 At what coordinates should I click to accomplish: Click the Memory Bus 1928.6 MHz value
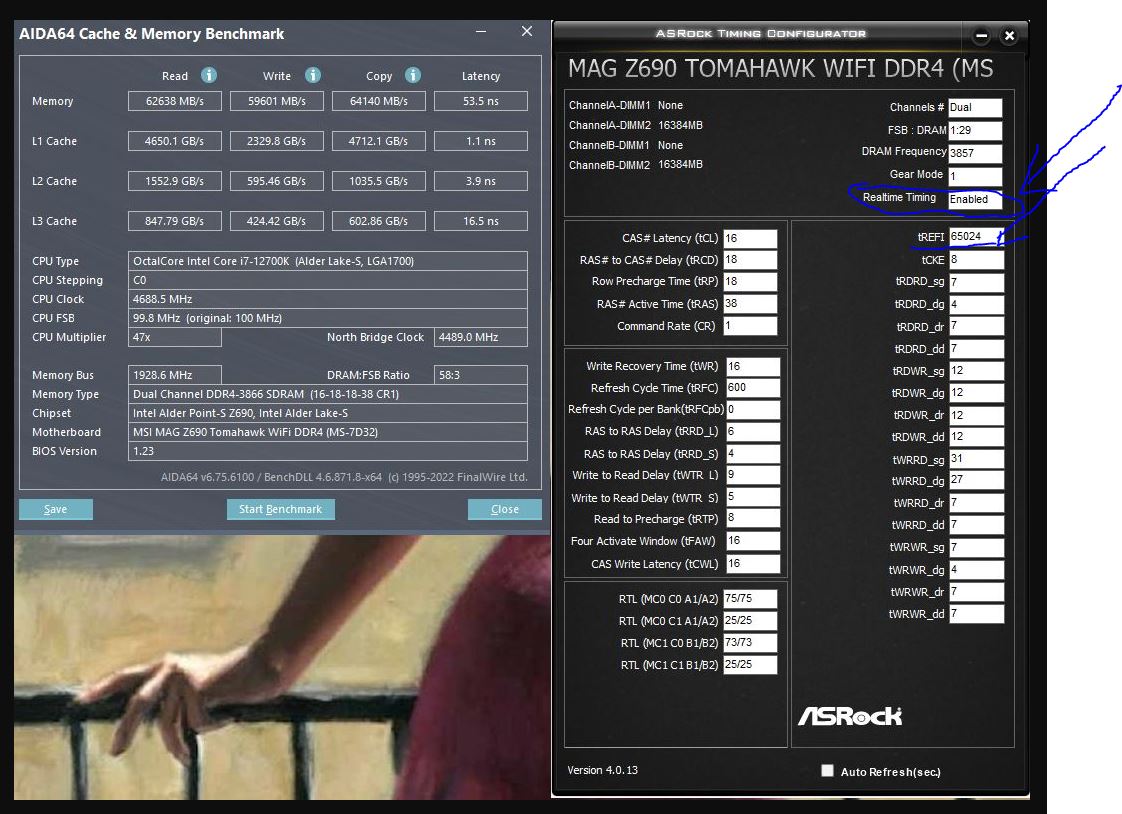pos(175,375)
